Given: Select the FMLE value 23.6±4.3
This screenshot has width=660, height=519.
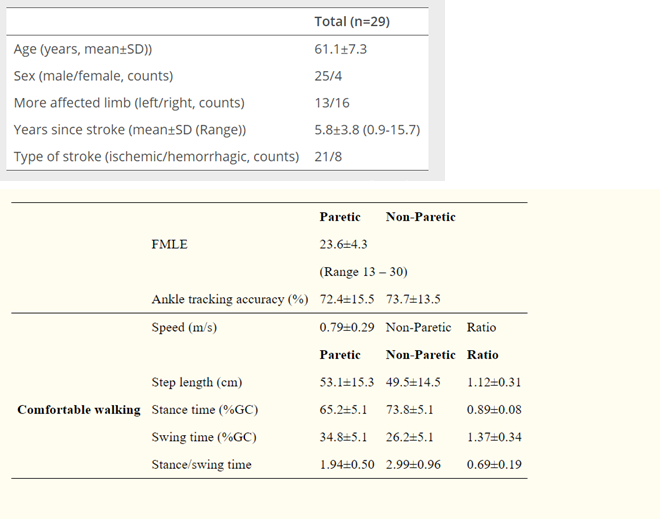Looking at the screenshot, I should click(x=343, y=244).
